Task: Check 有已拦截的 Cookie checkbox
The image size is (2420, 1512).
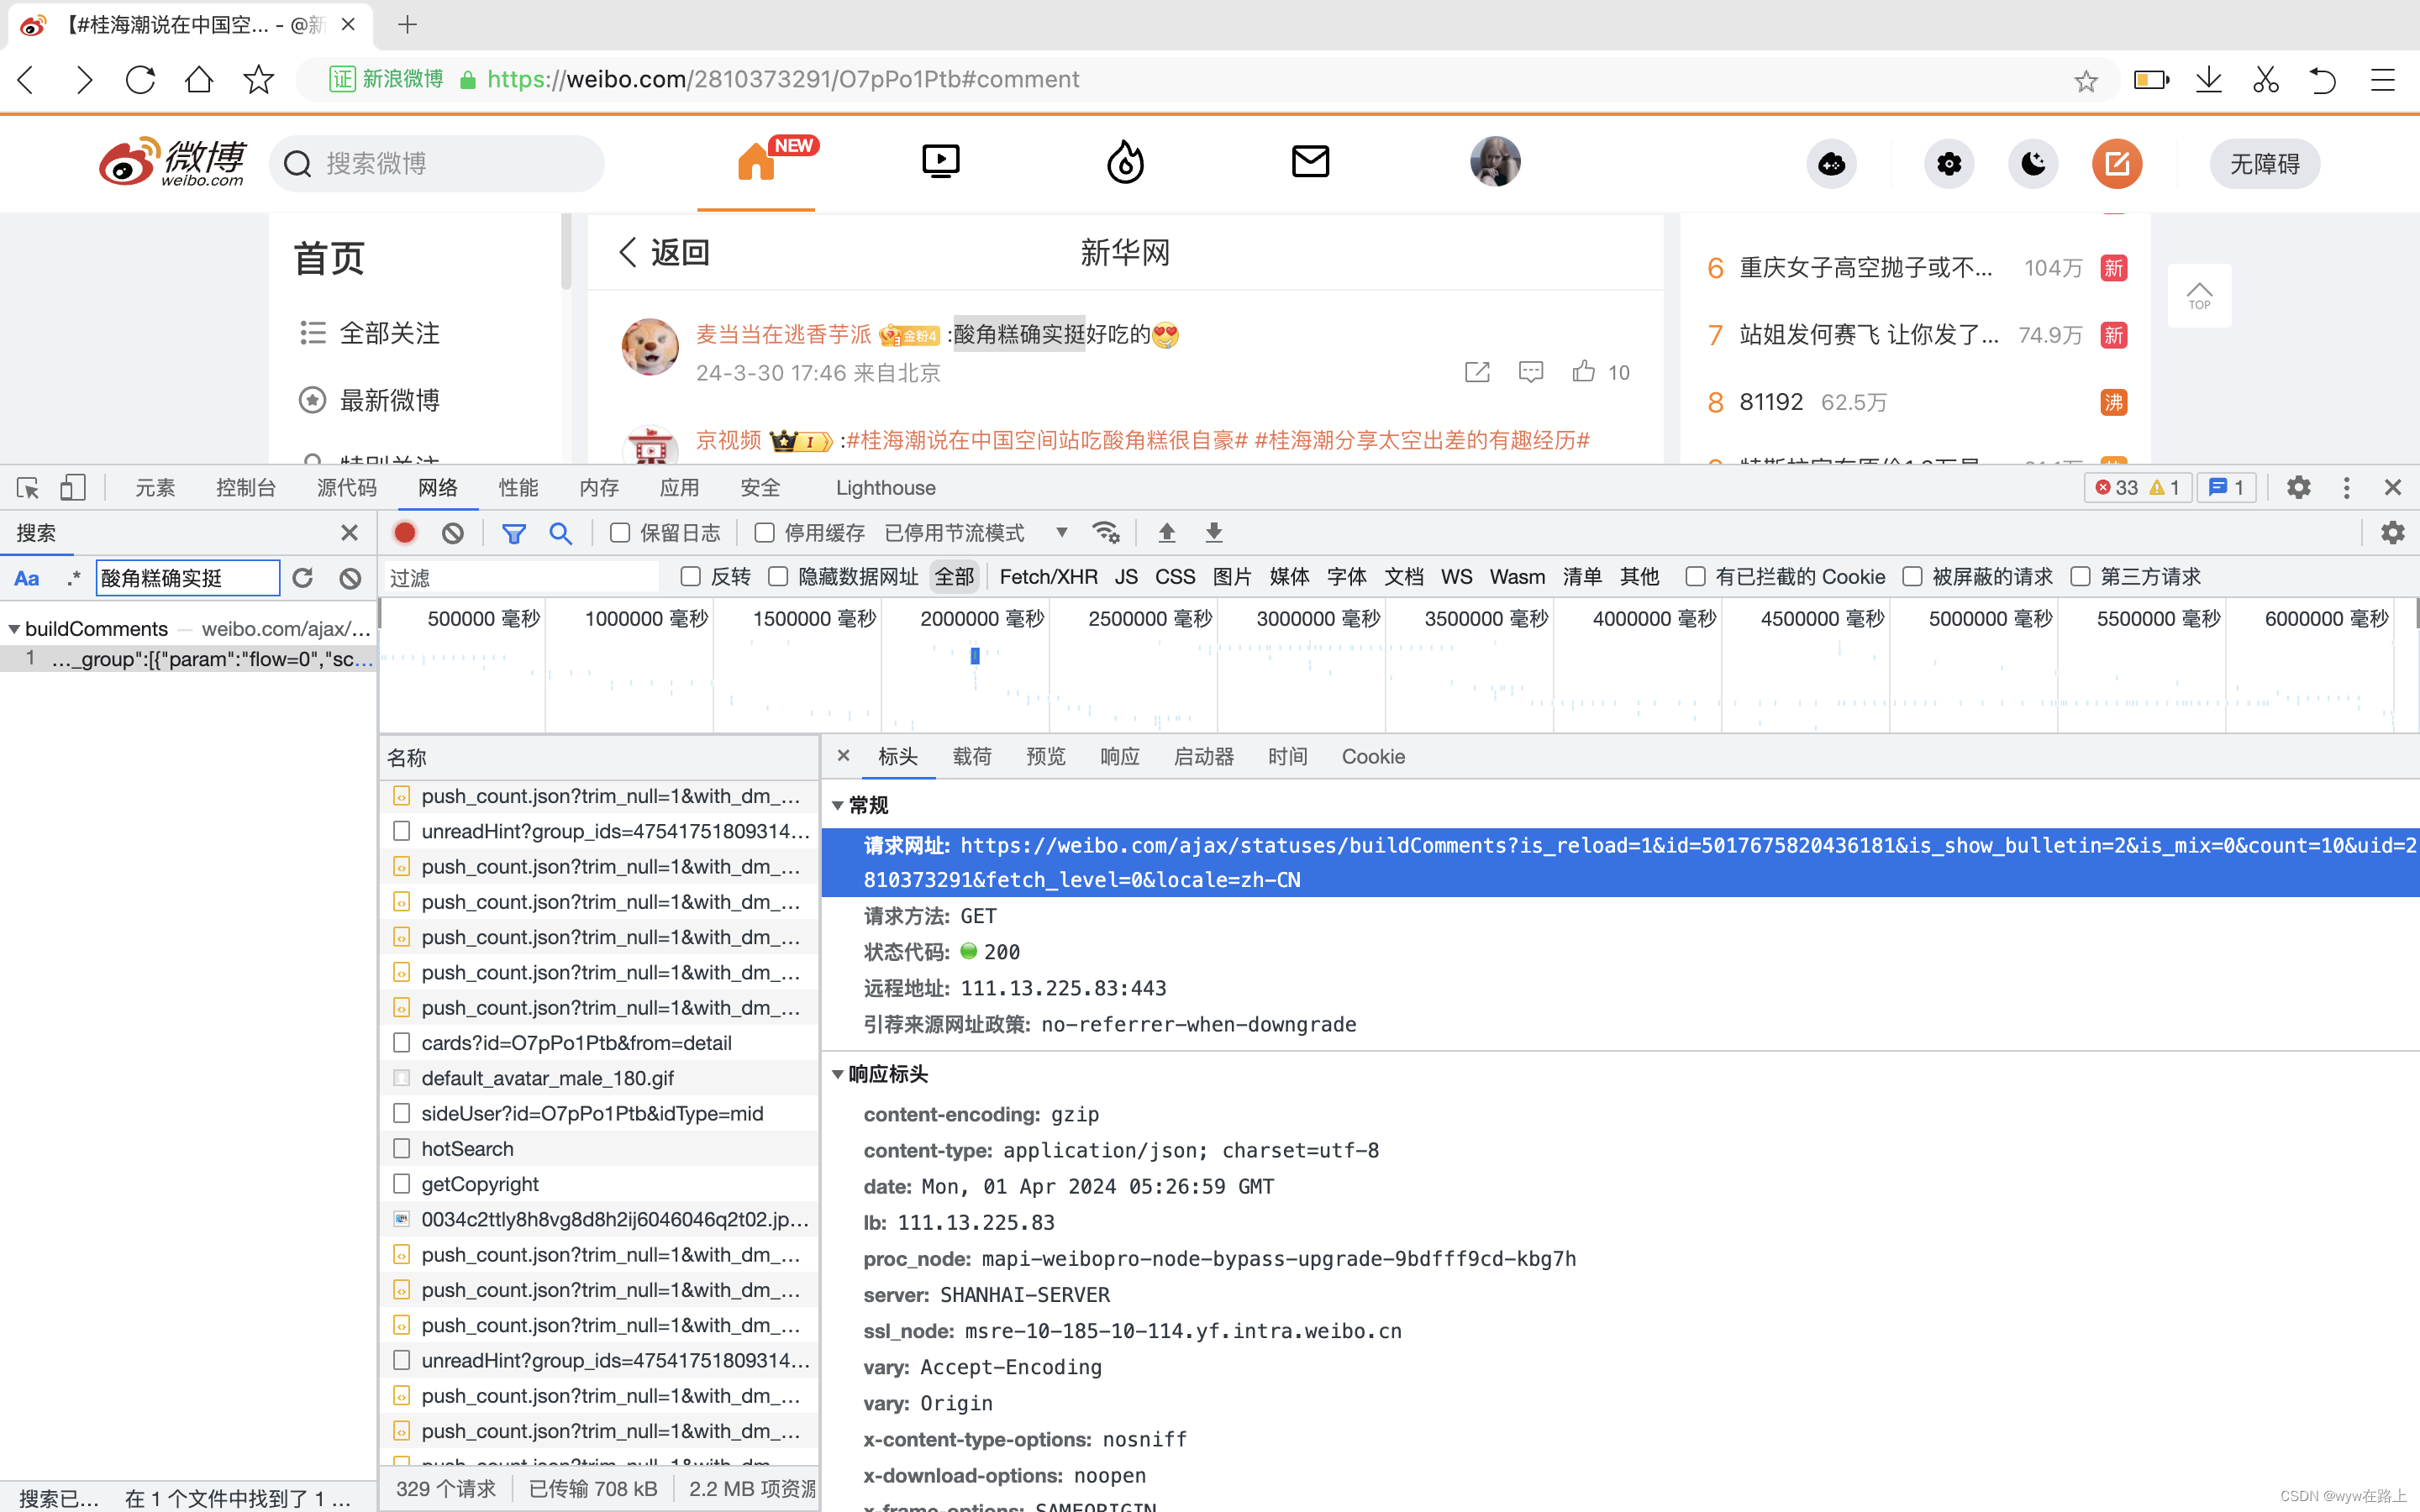Action: tap(1695, 577)
